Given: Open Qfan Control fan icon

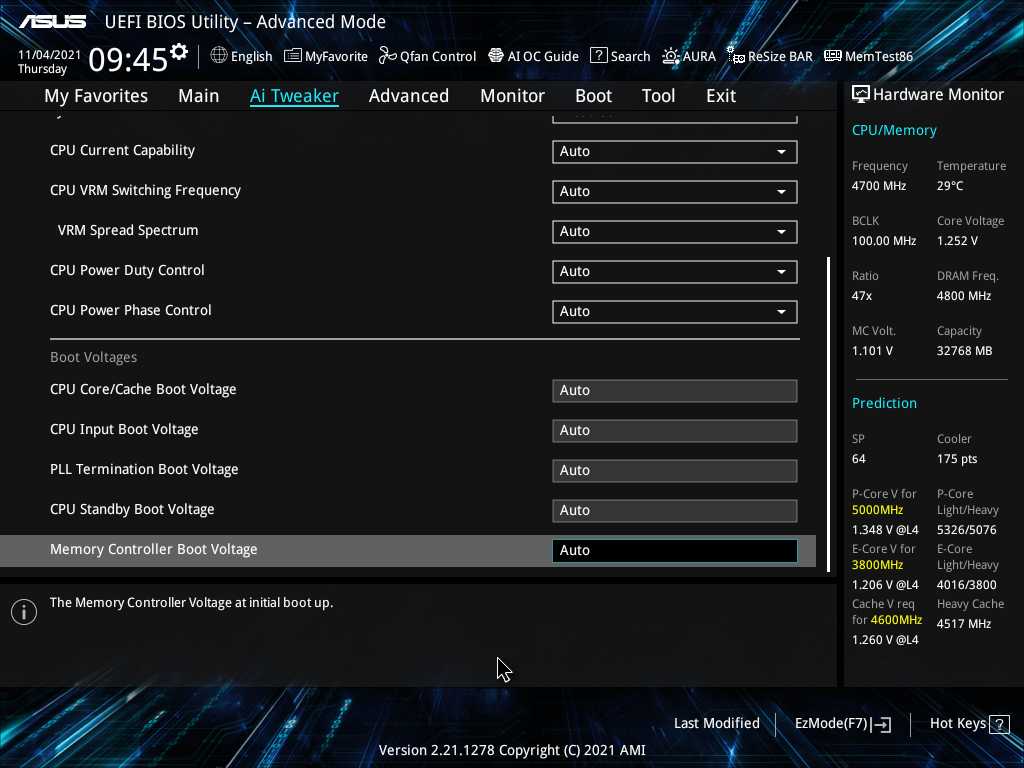Looking at the screenshot, I should click(x=387, y=56).
